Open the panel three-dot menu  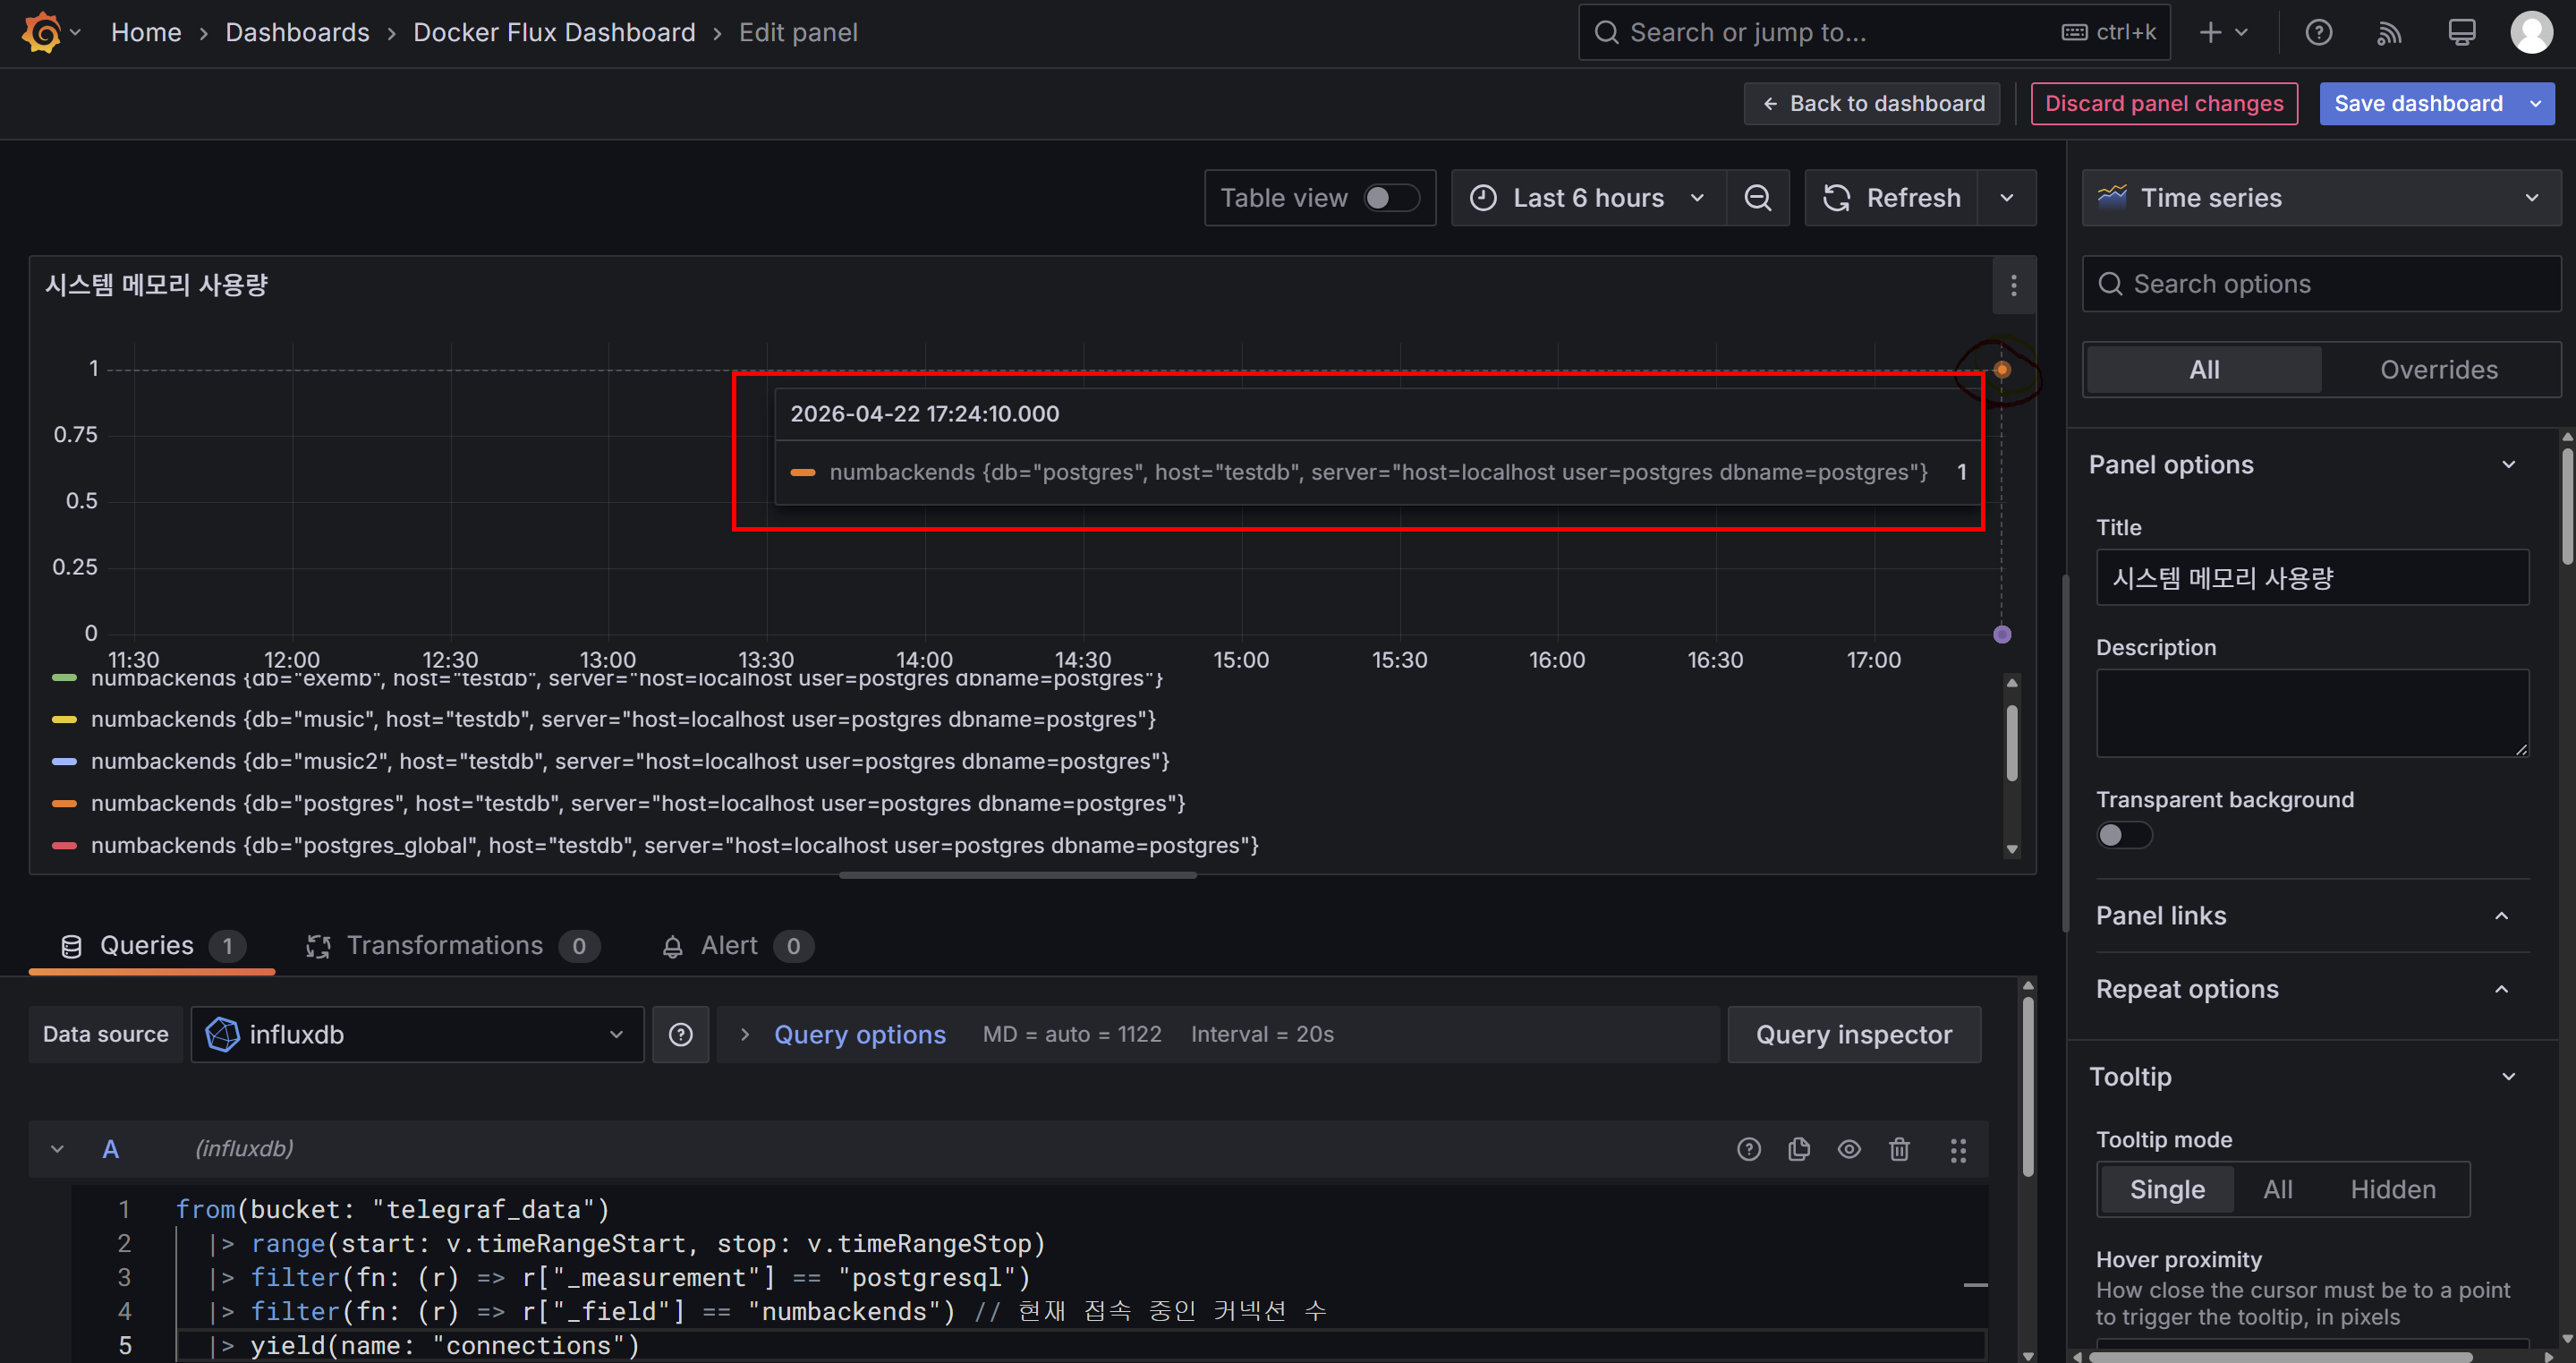tap(2013, 286)
